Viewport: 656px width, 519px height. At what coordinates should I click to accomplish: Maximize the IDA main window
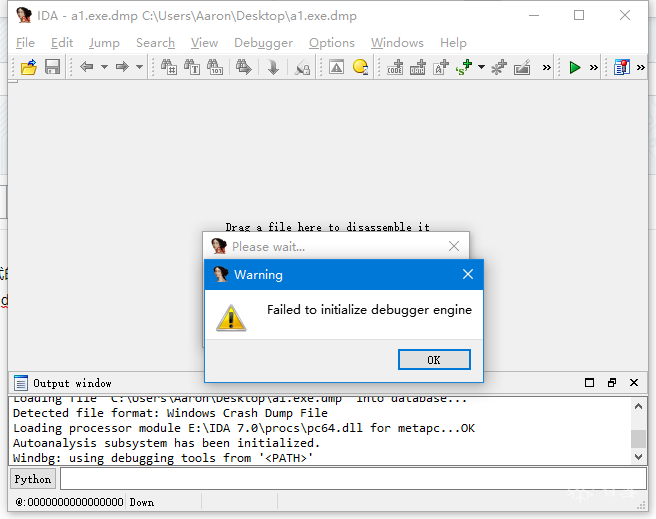(579, 15)
